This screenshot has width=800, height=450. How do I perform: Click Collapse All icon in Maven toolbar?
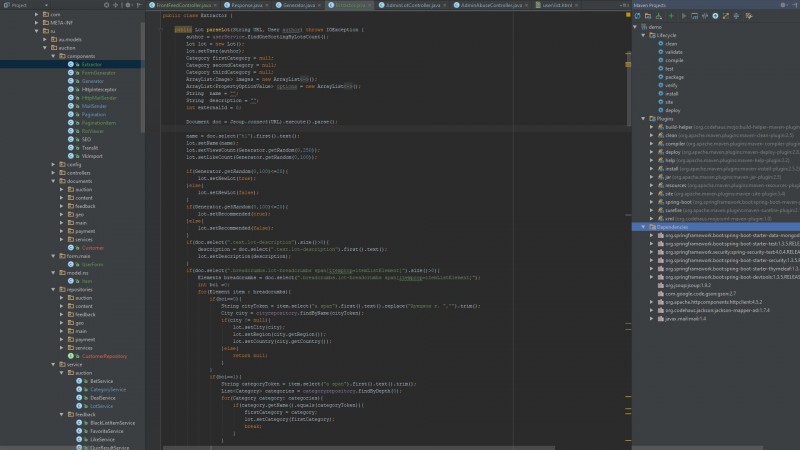(736, 16)
